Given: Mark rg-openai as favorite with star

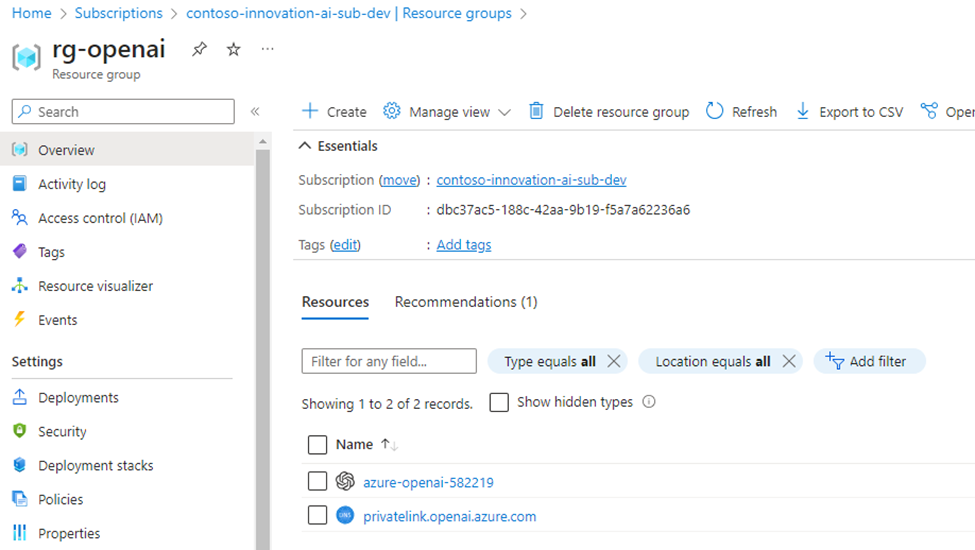Looking at the screenshot, I should click(233, 49).
